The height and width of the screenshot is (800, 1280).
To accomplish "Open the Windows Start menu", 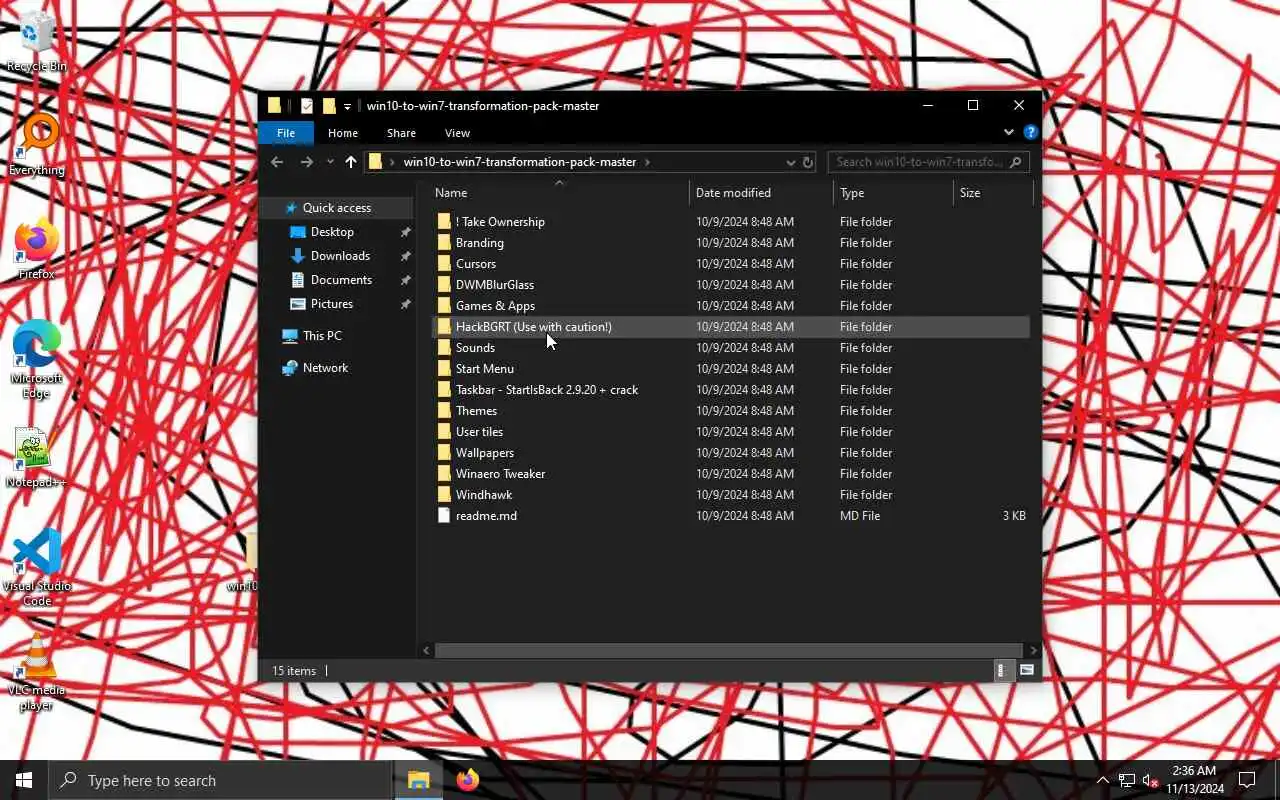I will click(x=24, y=780).
